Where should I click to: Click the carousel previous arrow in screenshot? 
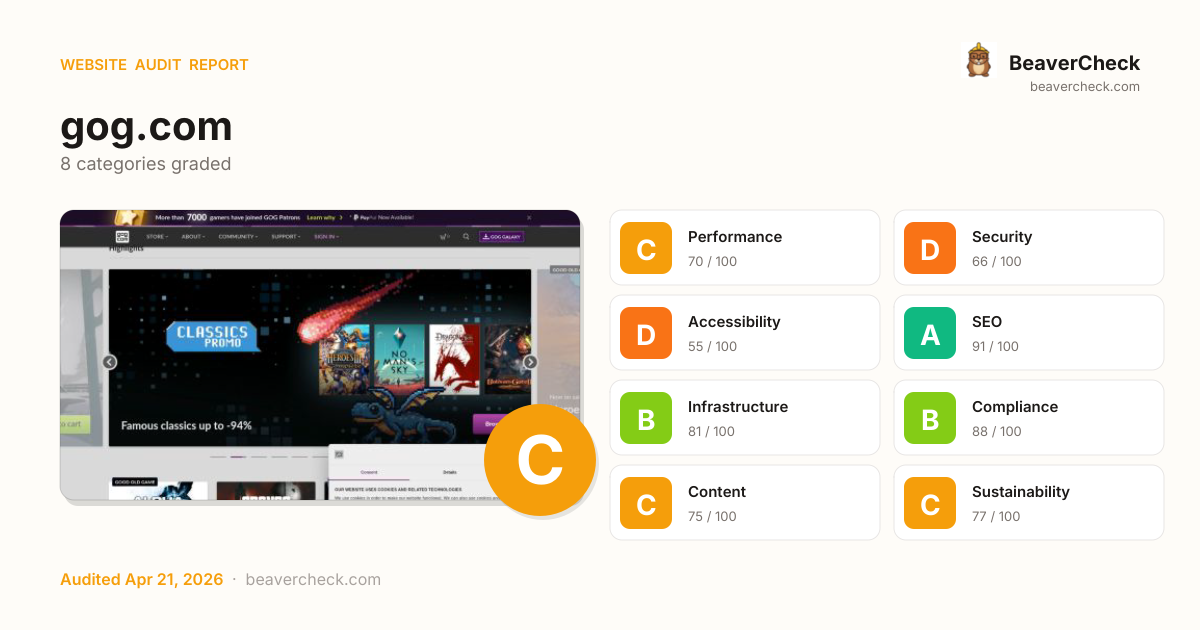coord(110,362)
